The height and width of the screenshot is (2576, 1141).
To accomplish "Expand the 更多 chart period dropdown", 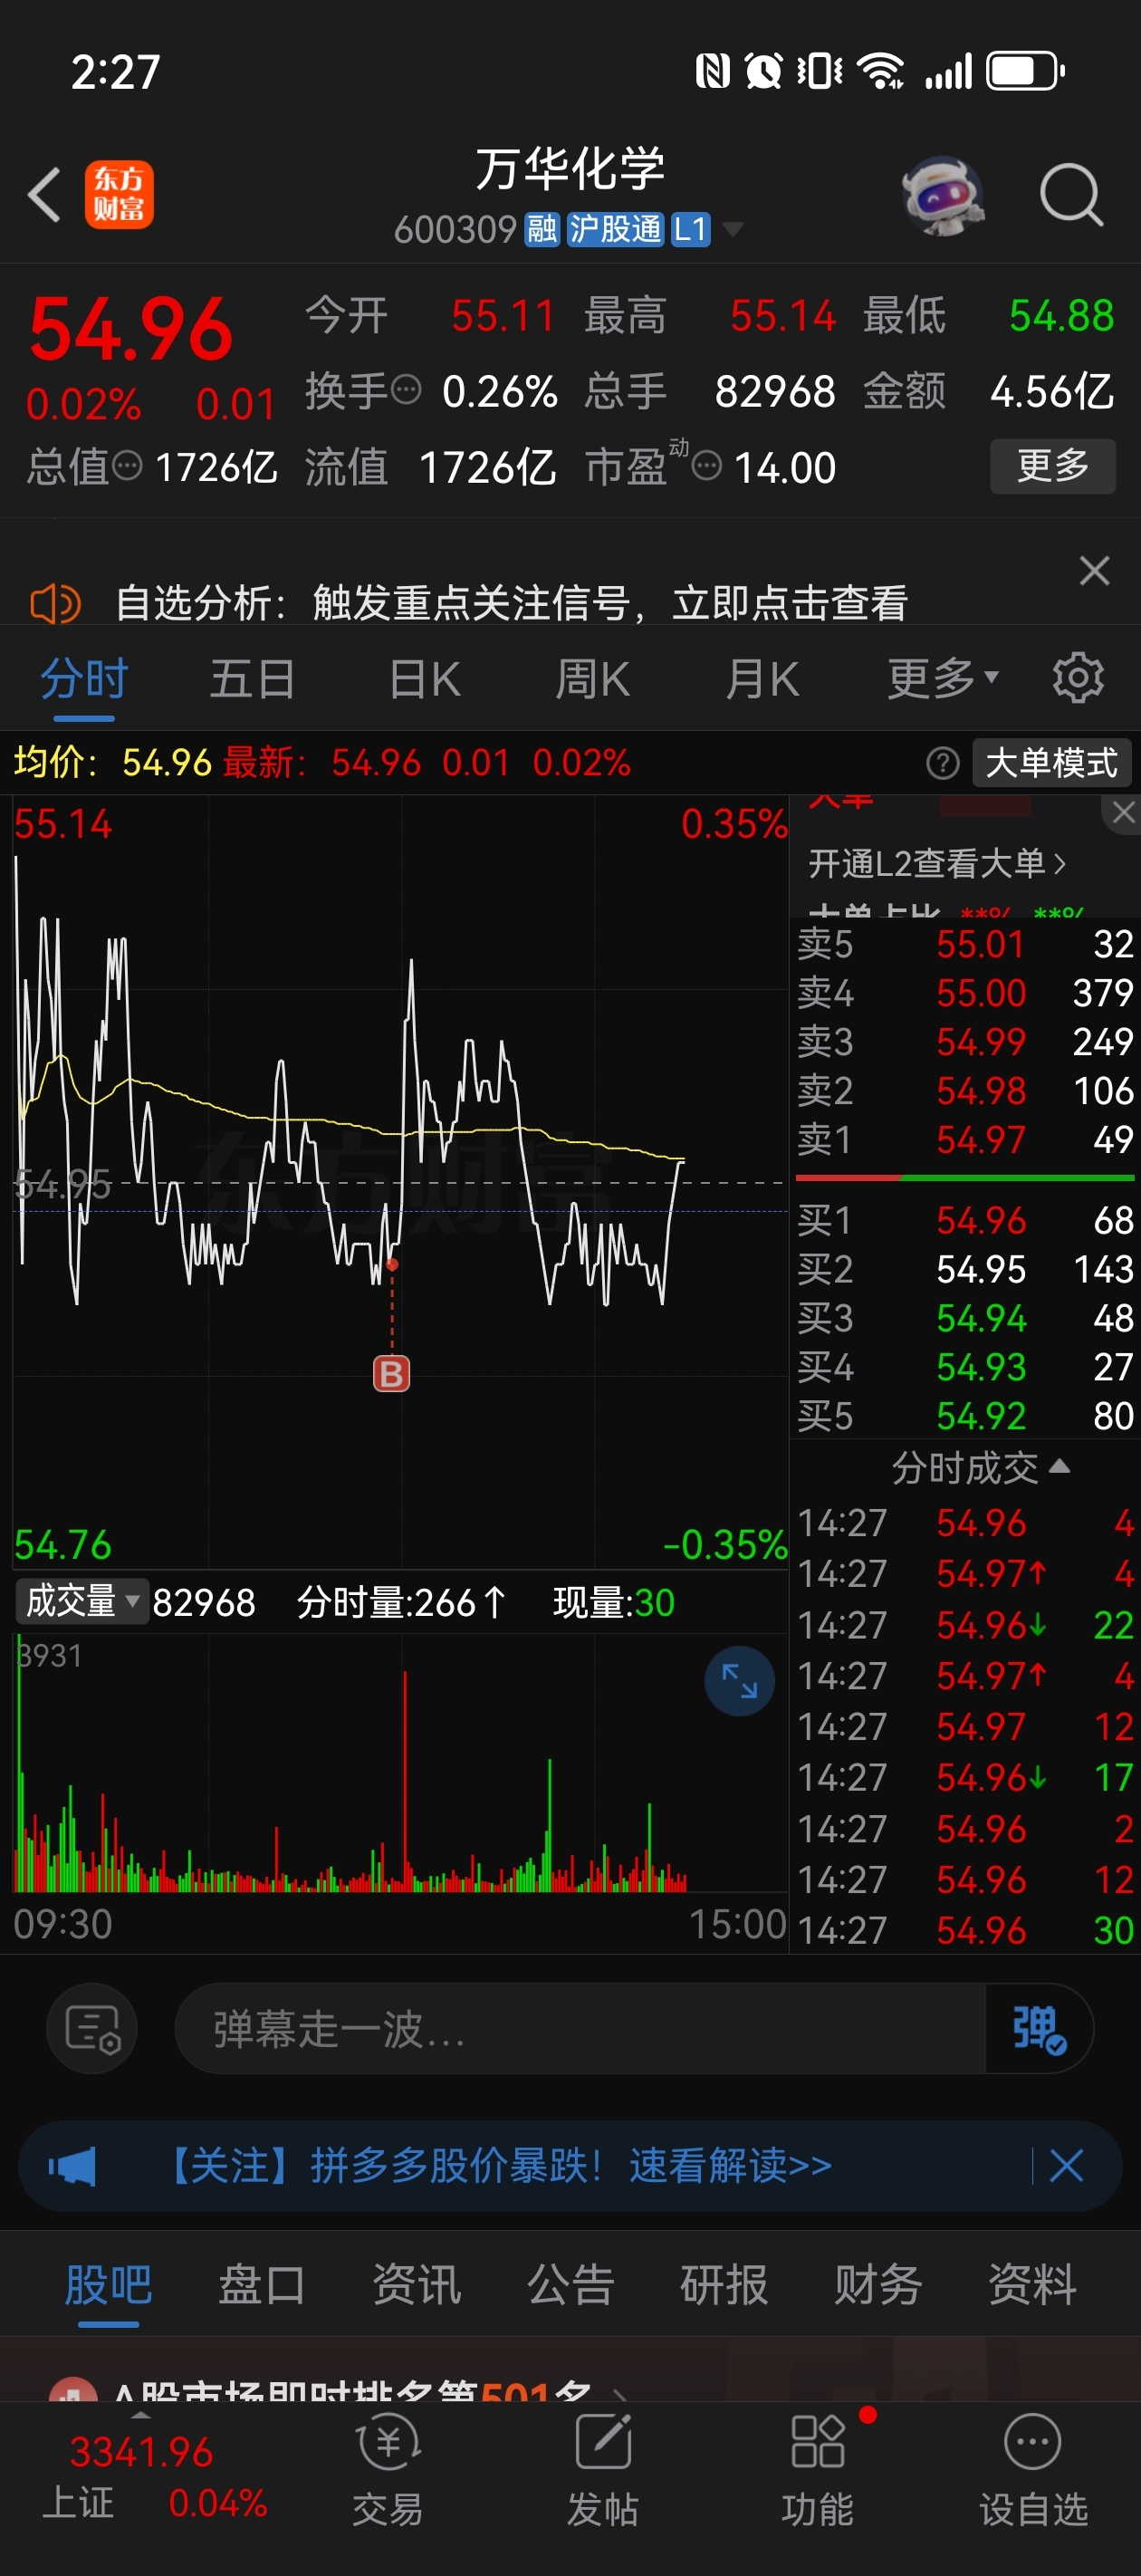I will [x=943, y=680].
